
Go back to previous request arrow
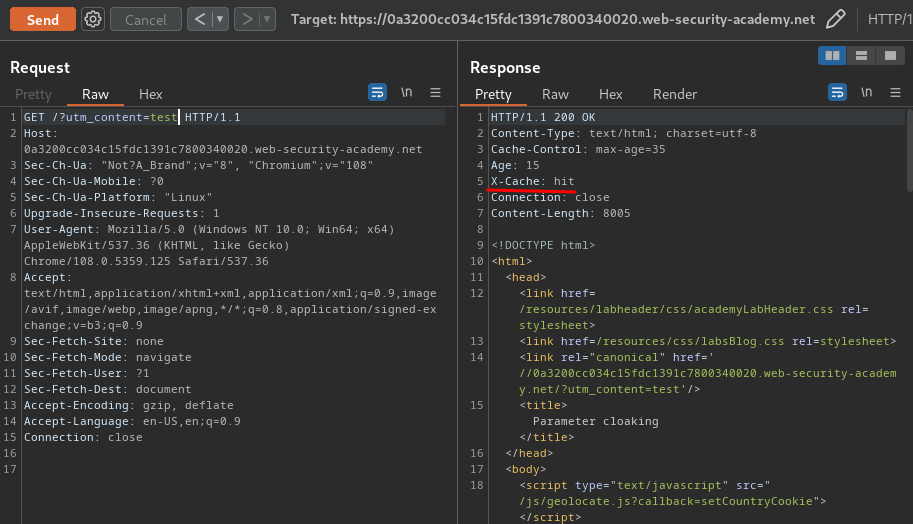coord(200,19)
